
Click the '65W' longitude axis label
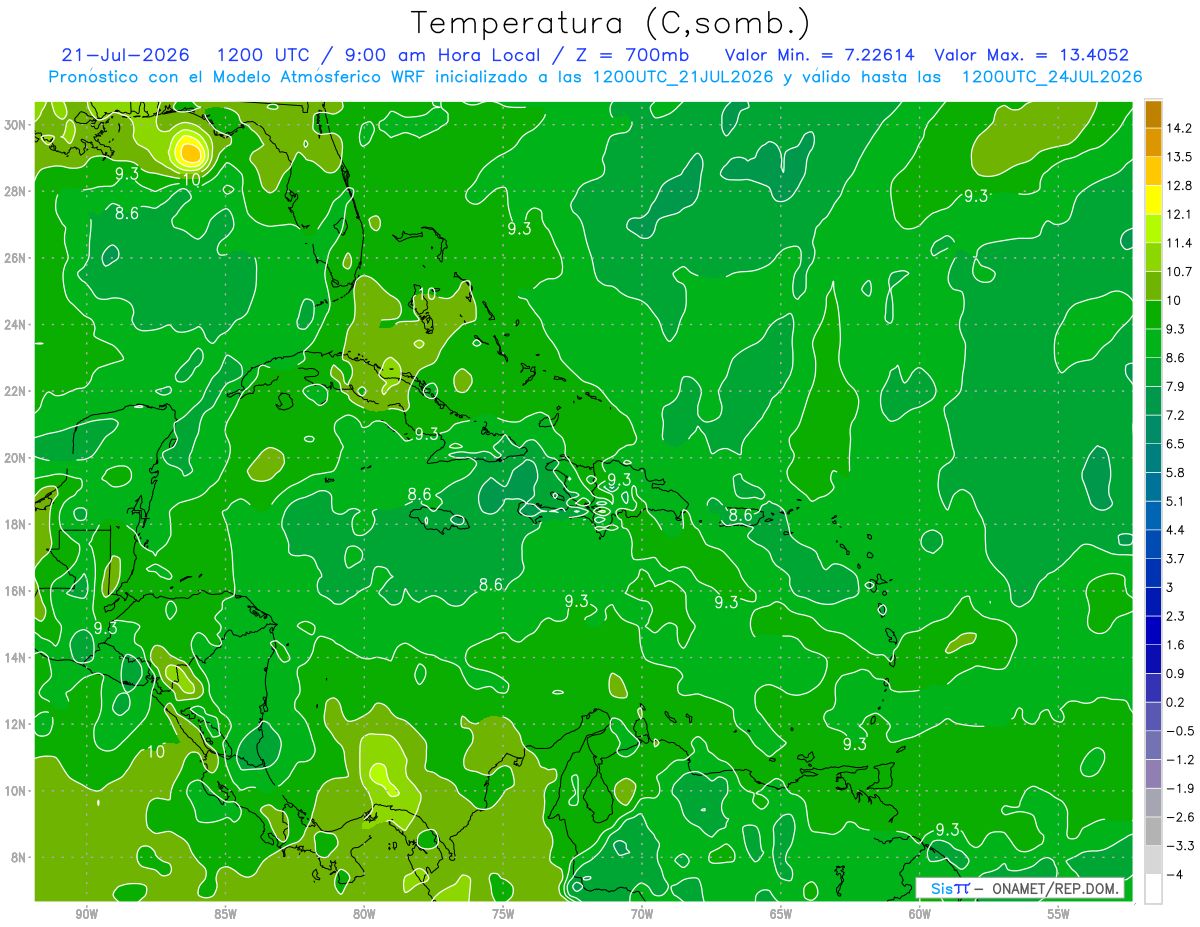781,913
